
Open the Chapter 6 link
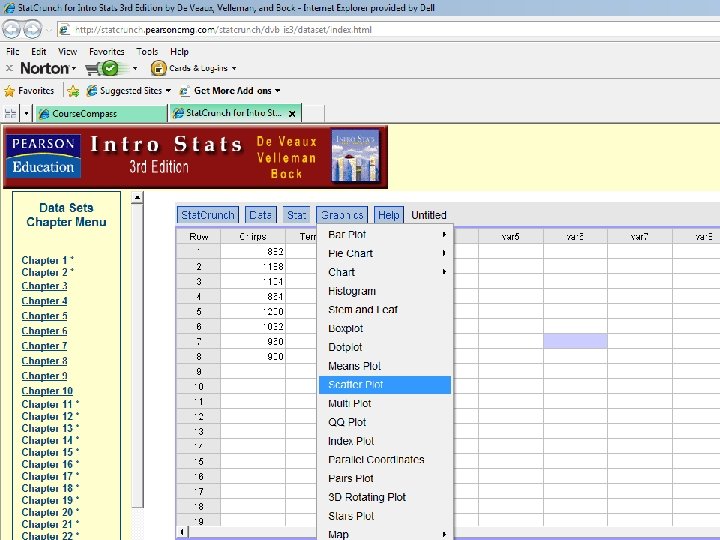tap(45, 331)
